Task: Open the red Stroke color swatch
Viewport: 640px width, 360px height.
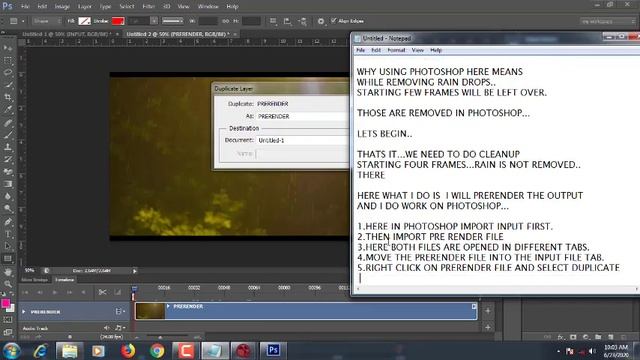Action: 118,21
